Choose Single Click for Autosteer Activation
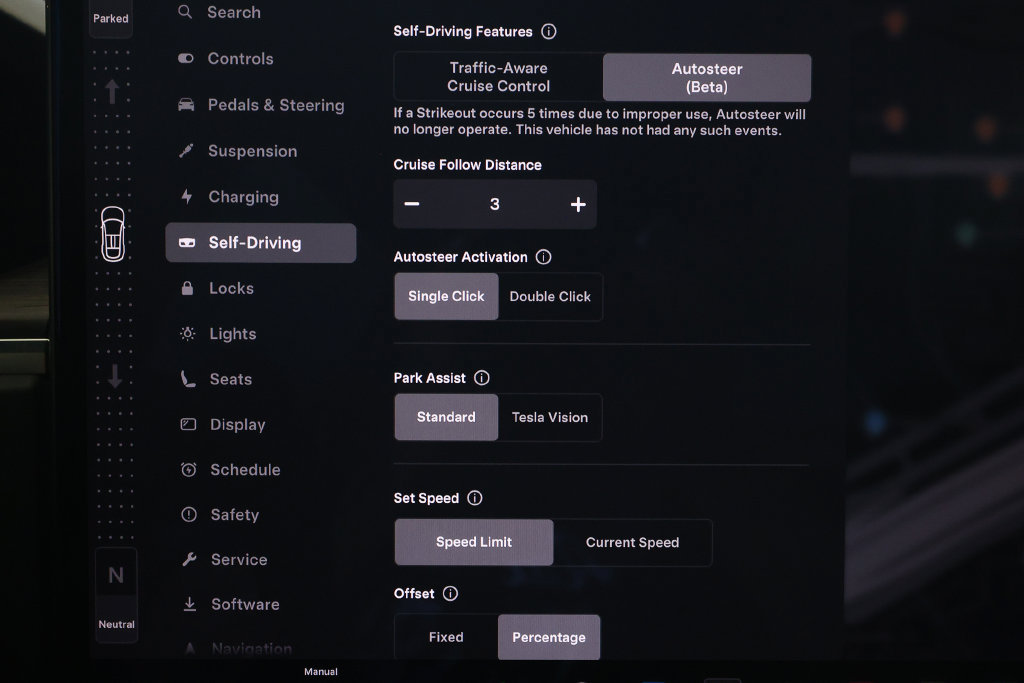This screenshot has height=683, width=1024. click(446, 296)
